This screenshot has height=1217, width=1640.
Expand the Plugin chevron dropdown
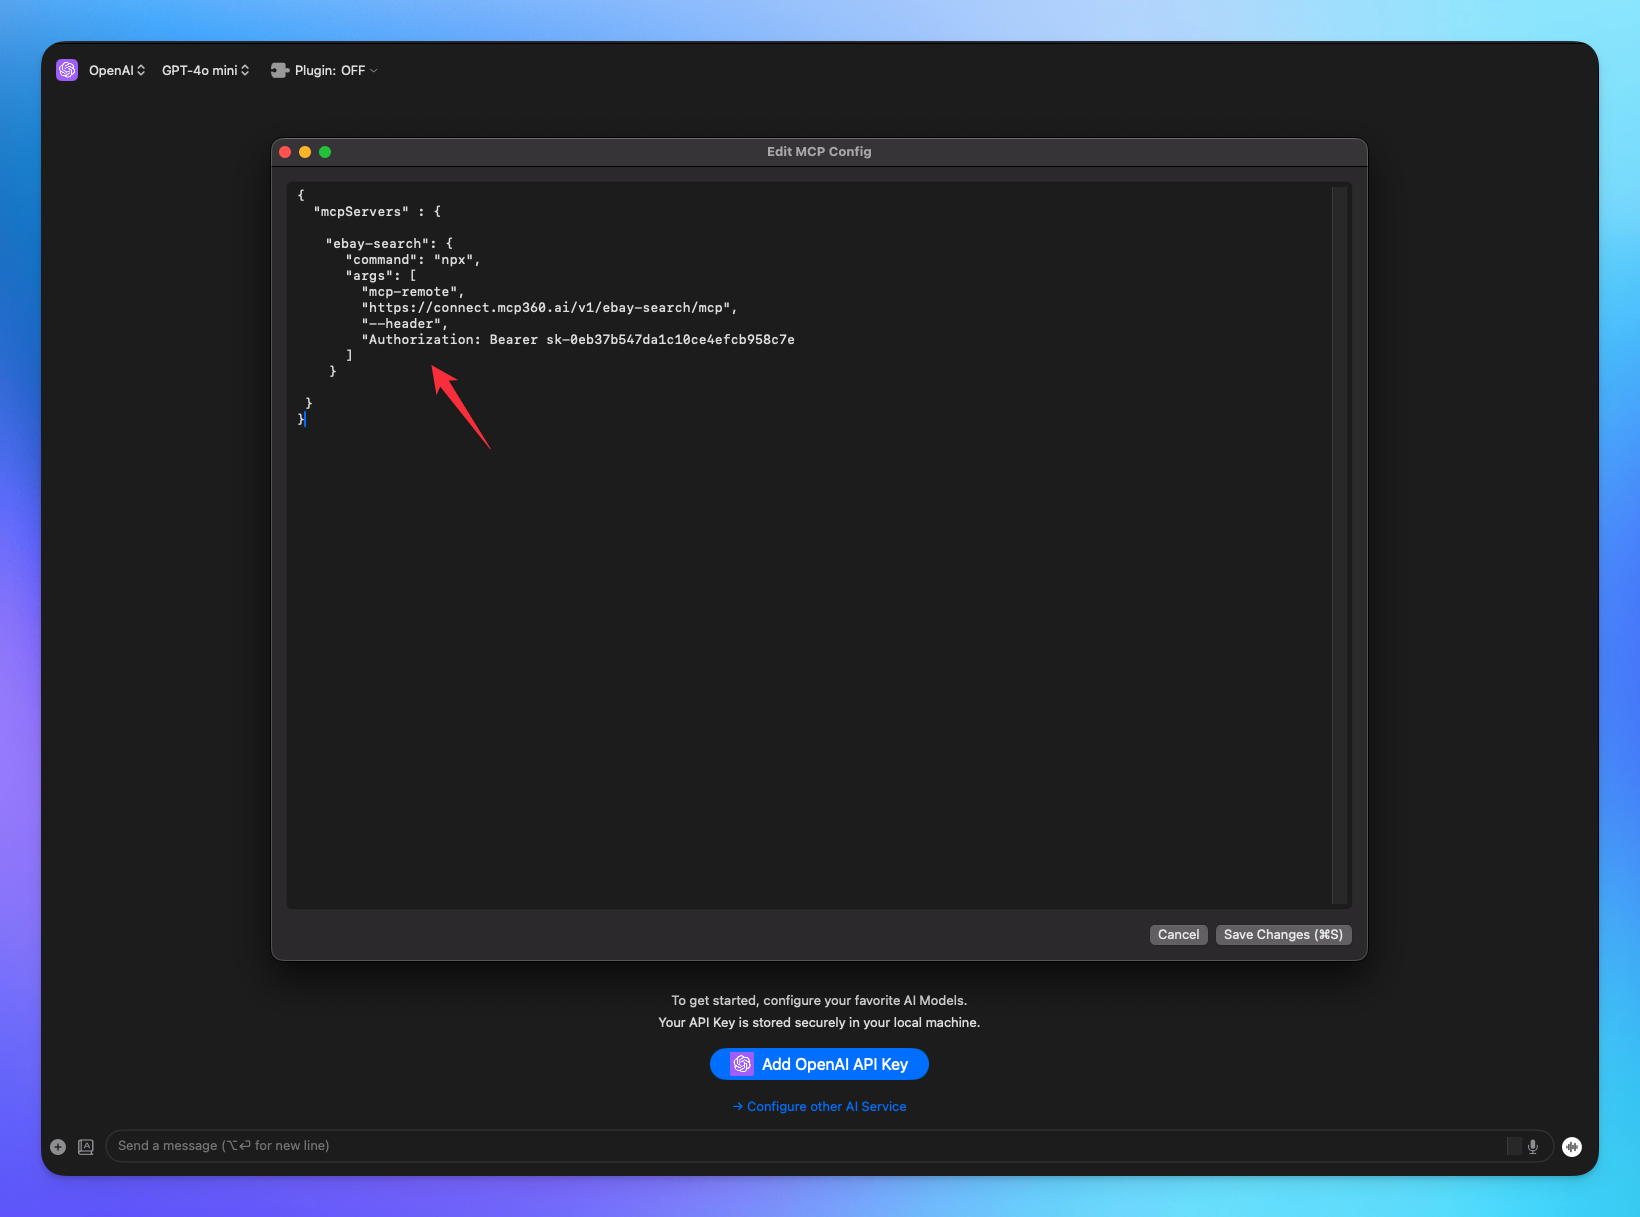click(374, 70)
